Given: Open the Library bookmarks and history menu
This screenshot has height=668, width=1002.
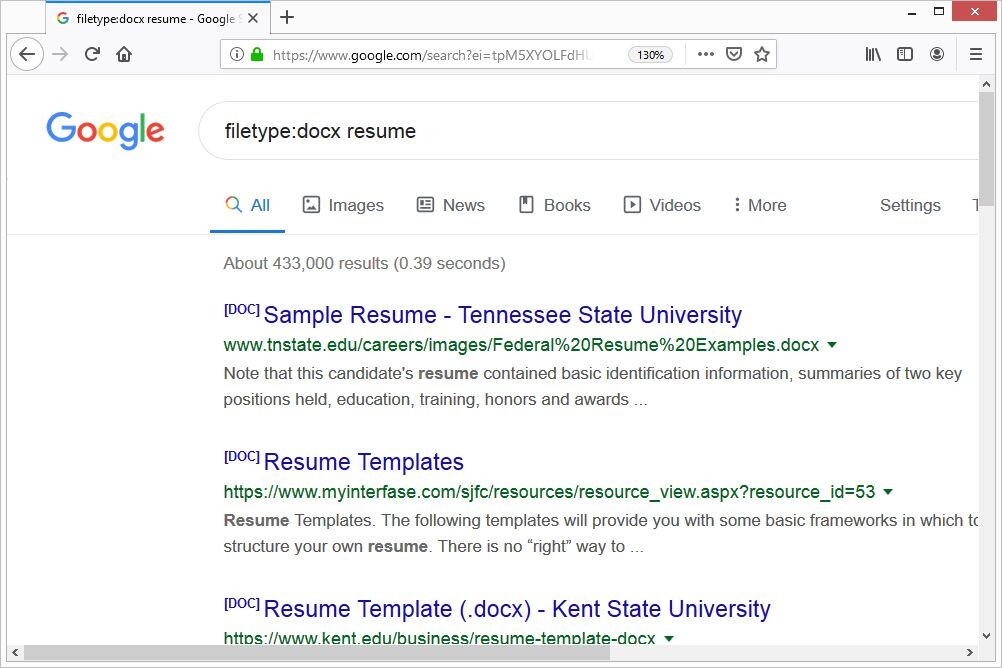Looking at the screenshot, I should click(873, 54).
